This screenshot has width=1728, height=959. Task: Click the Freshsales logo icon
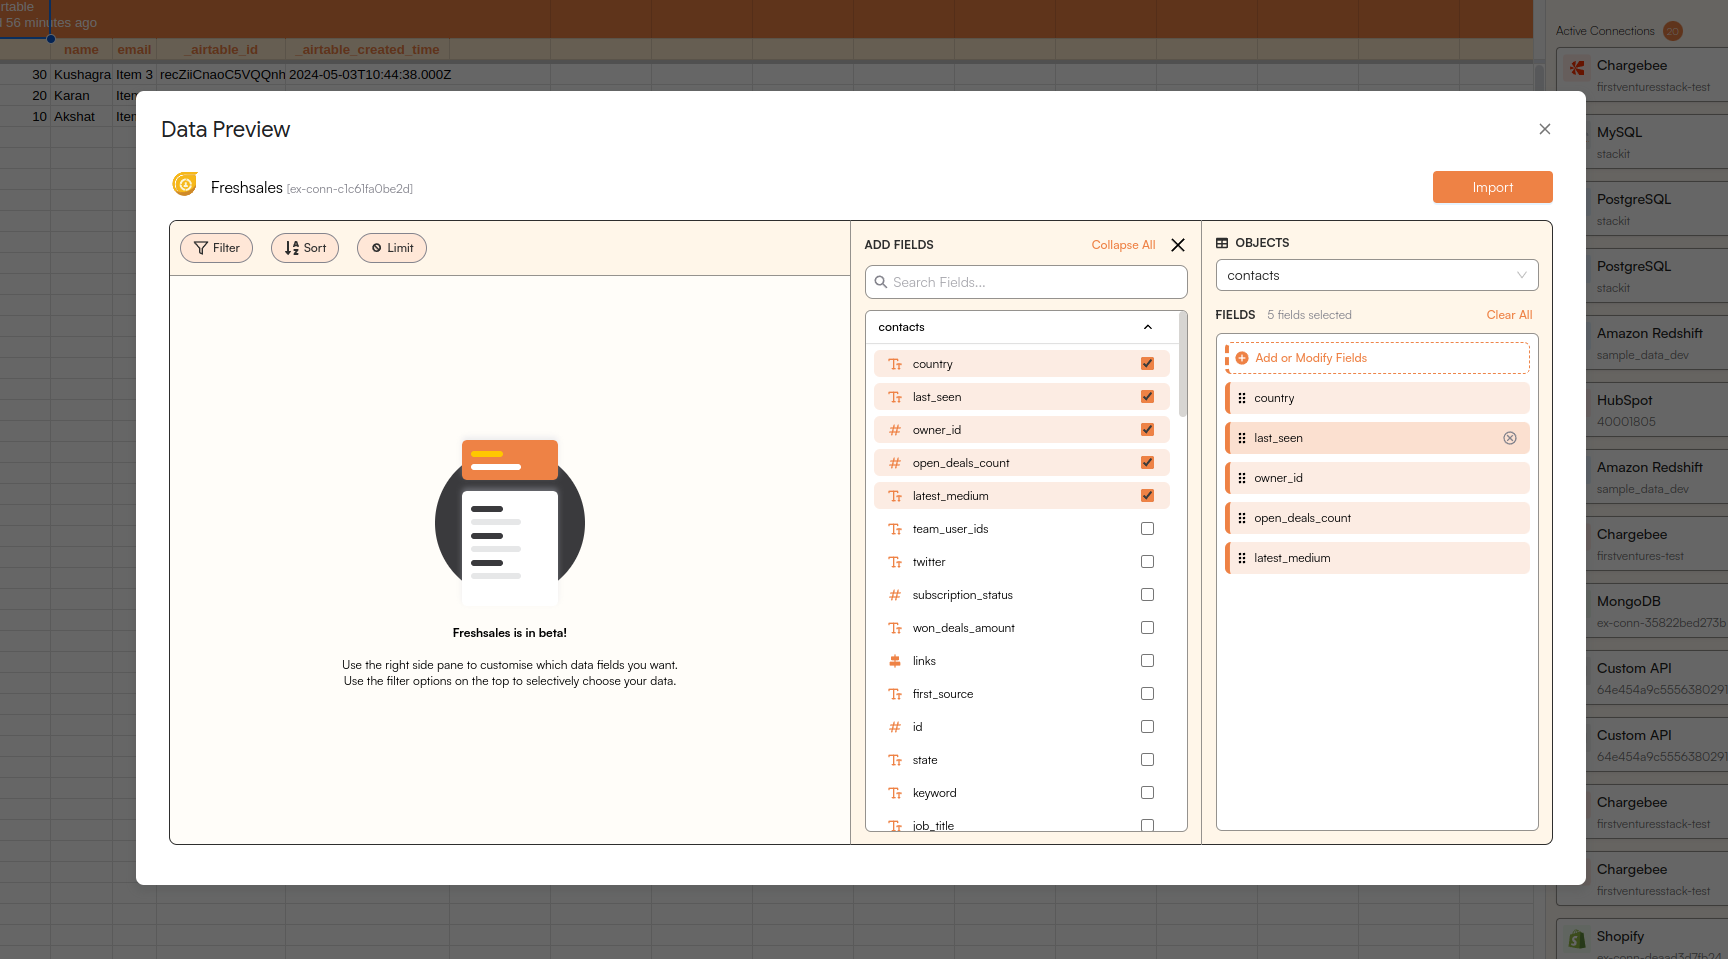[185, 184]
